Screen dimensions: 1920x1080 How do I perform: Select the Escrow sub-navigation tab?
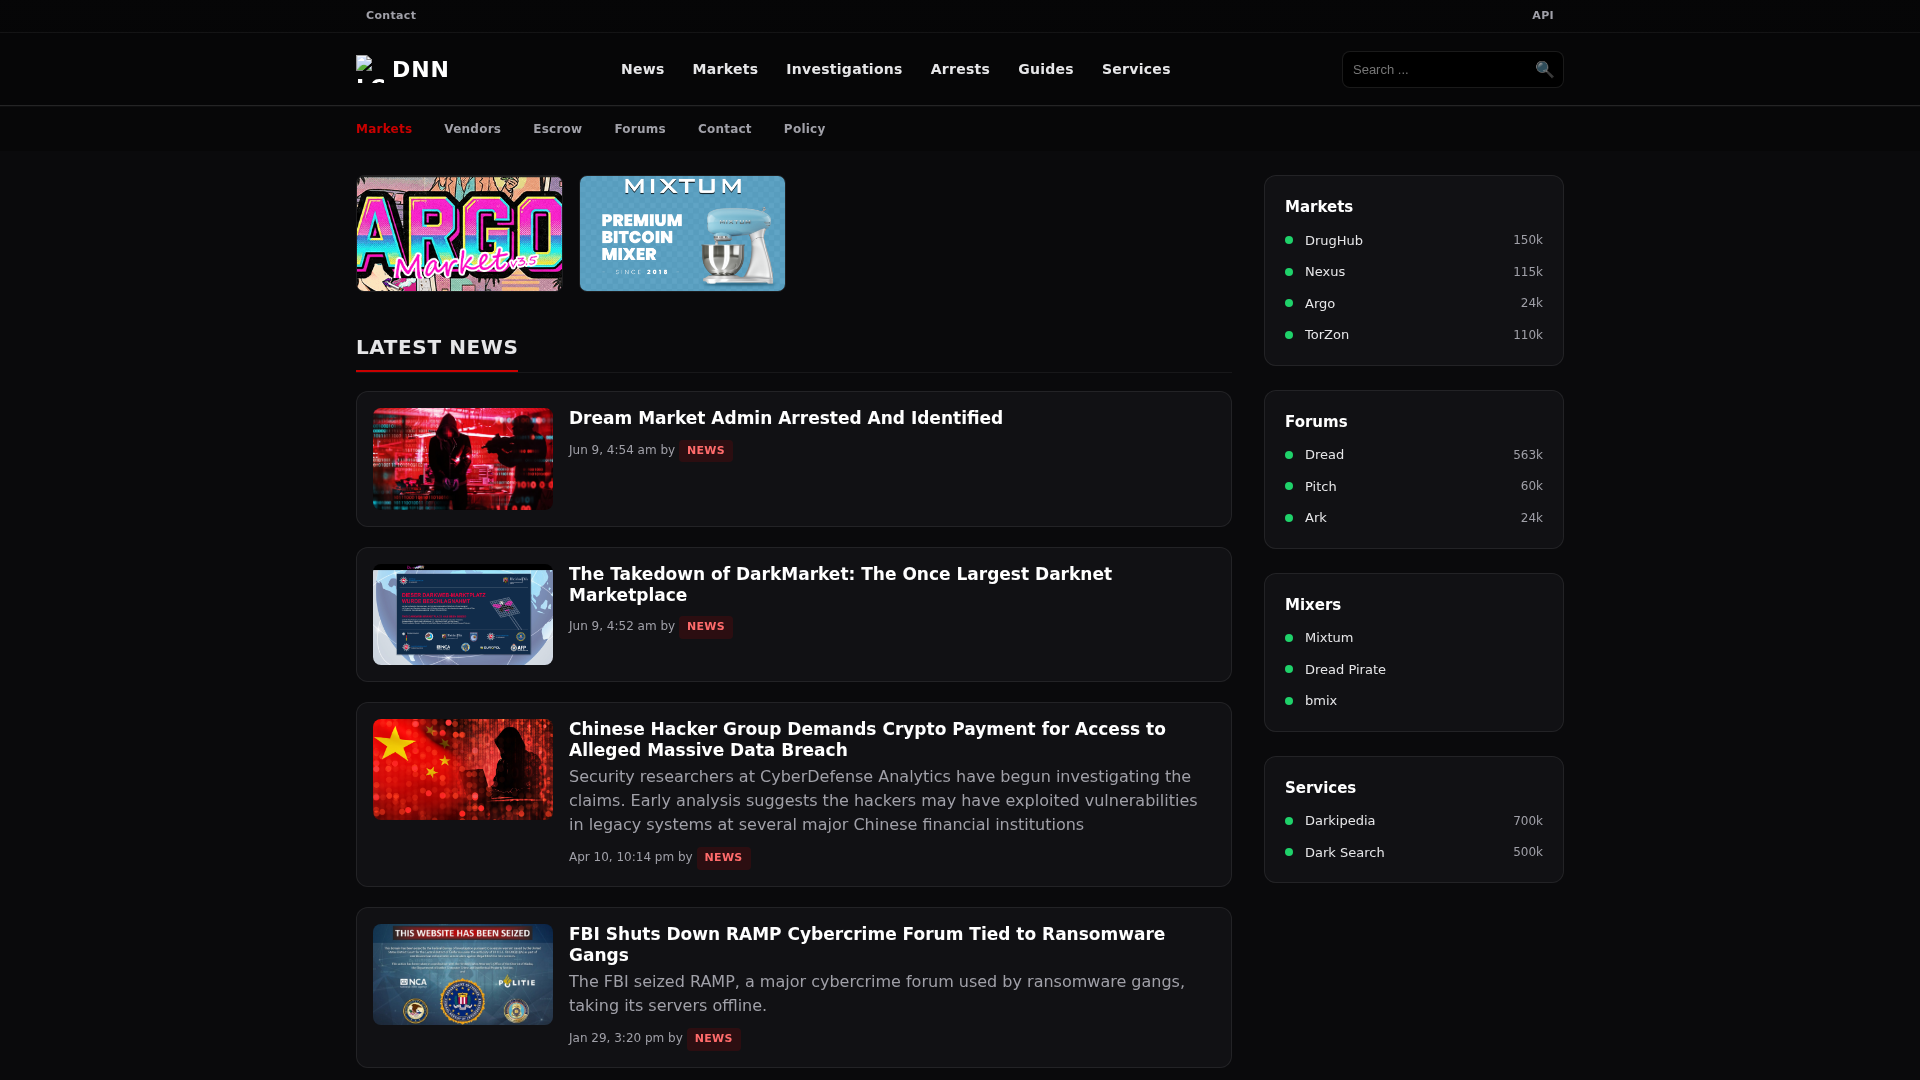(x=557, y=129)
